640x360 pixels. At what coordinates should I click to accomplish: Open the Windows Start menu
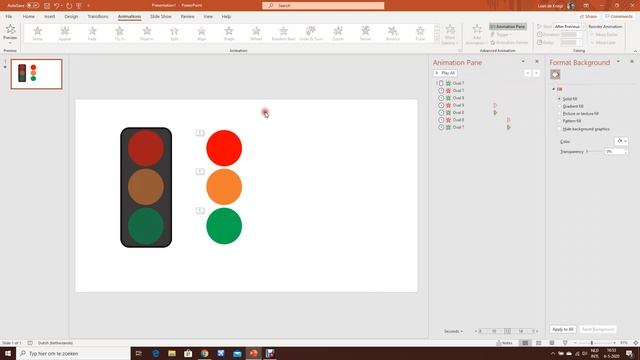[x=8, y=353]
